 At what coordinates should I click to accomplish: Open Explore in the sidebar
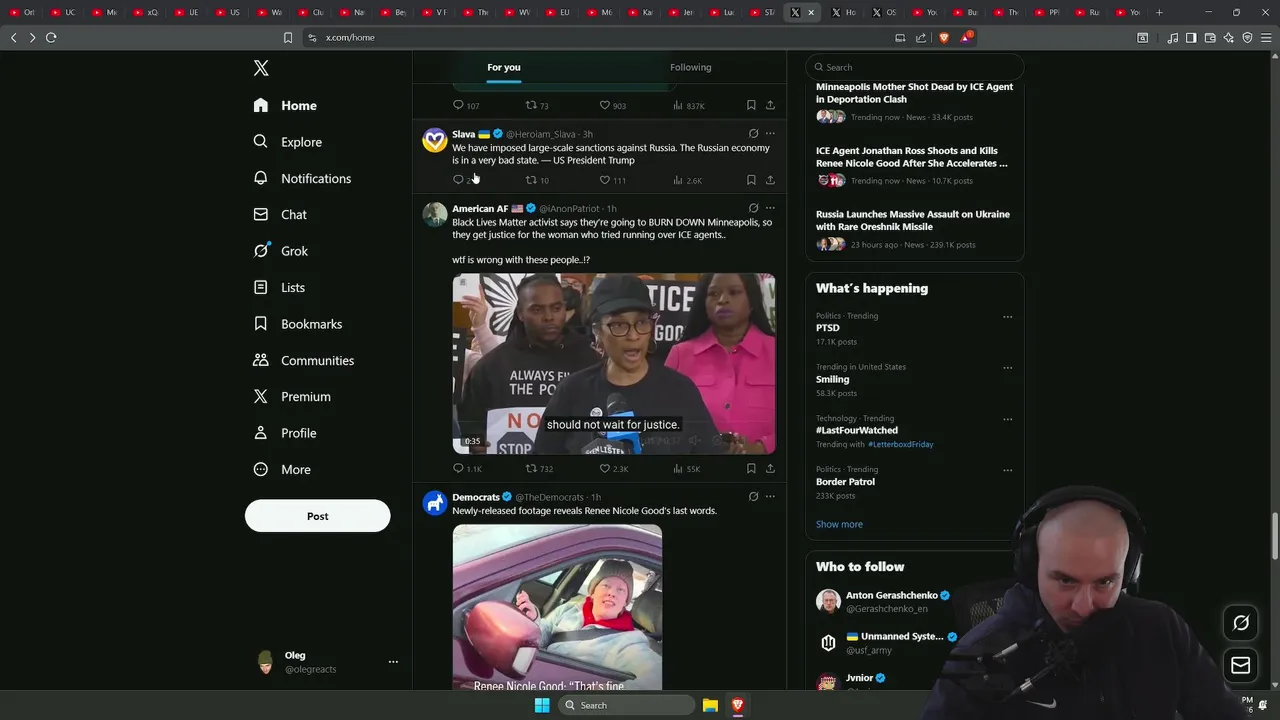point(288,142)
